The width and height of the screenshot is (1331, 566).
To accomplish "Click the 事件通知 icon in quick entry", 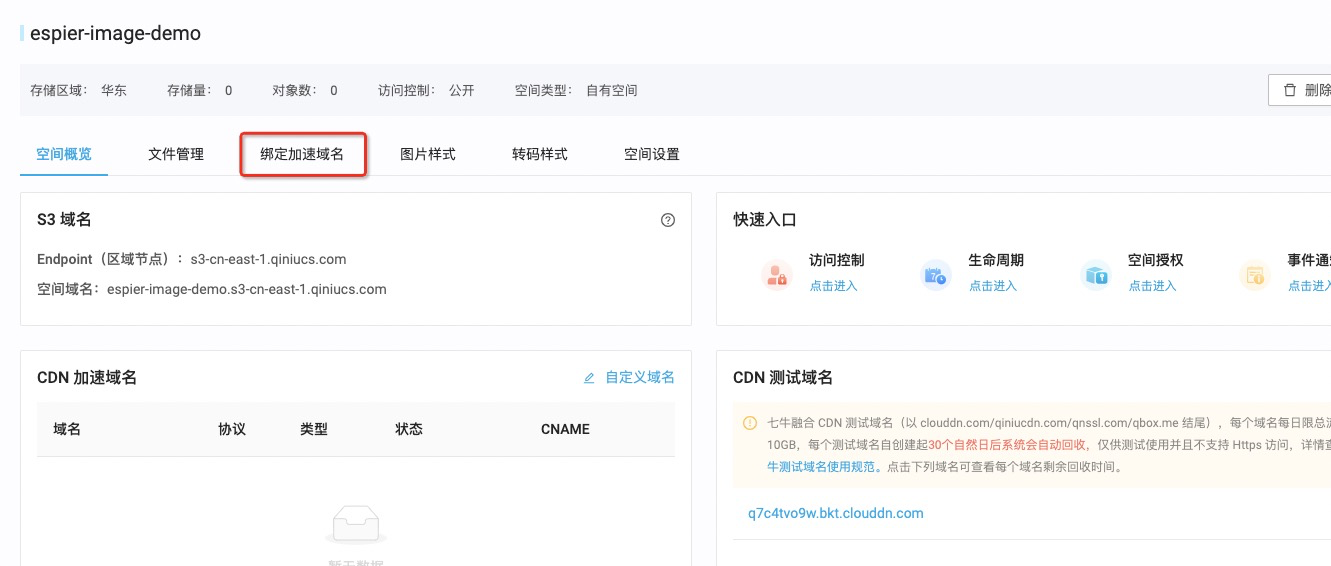I will pyautogui.click(x=1254, y=275).
